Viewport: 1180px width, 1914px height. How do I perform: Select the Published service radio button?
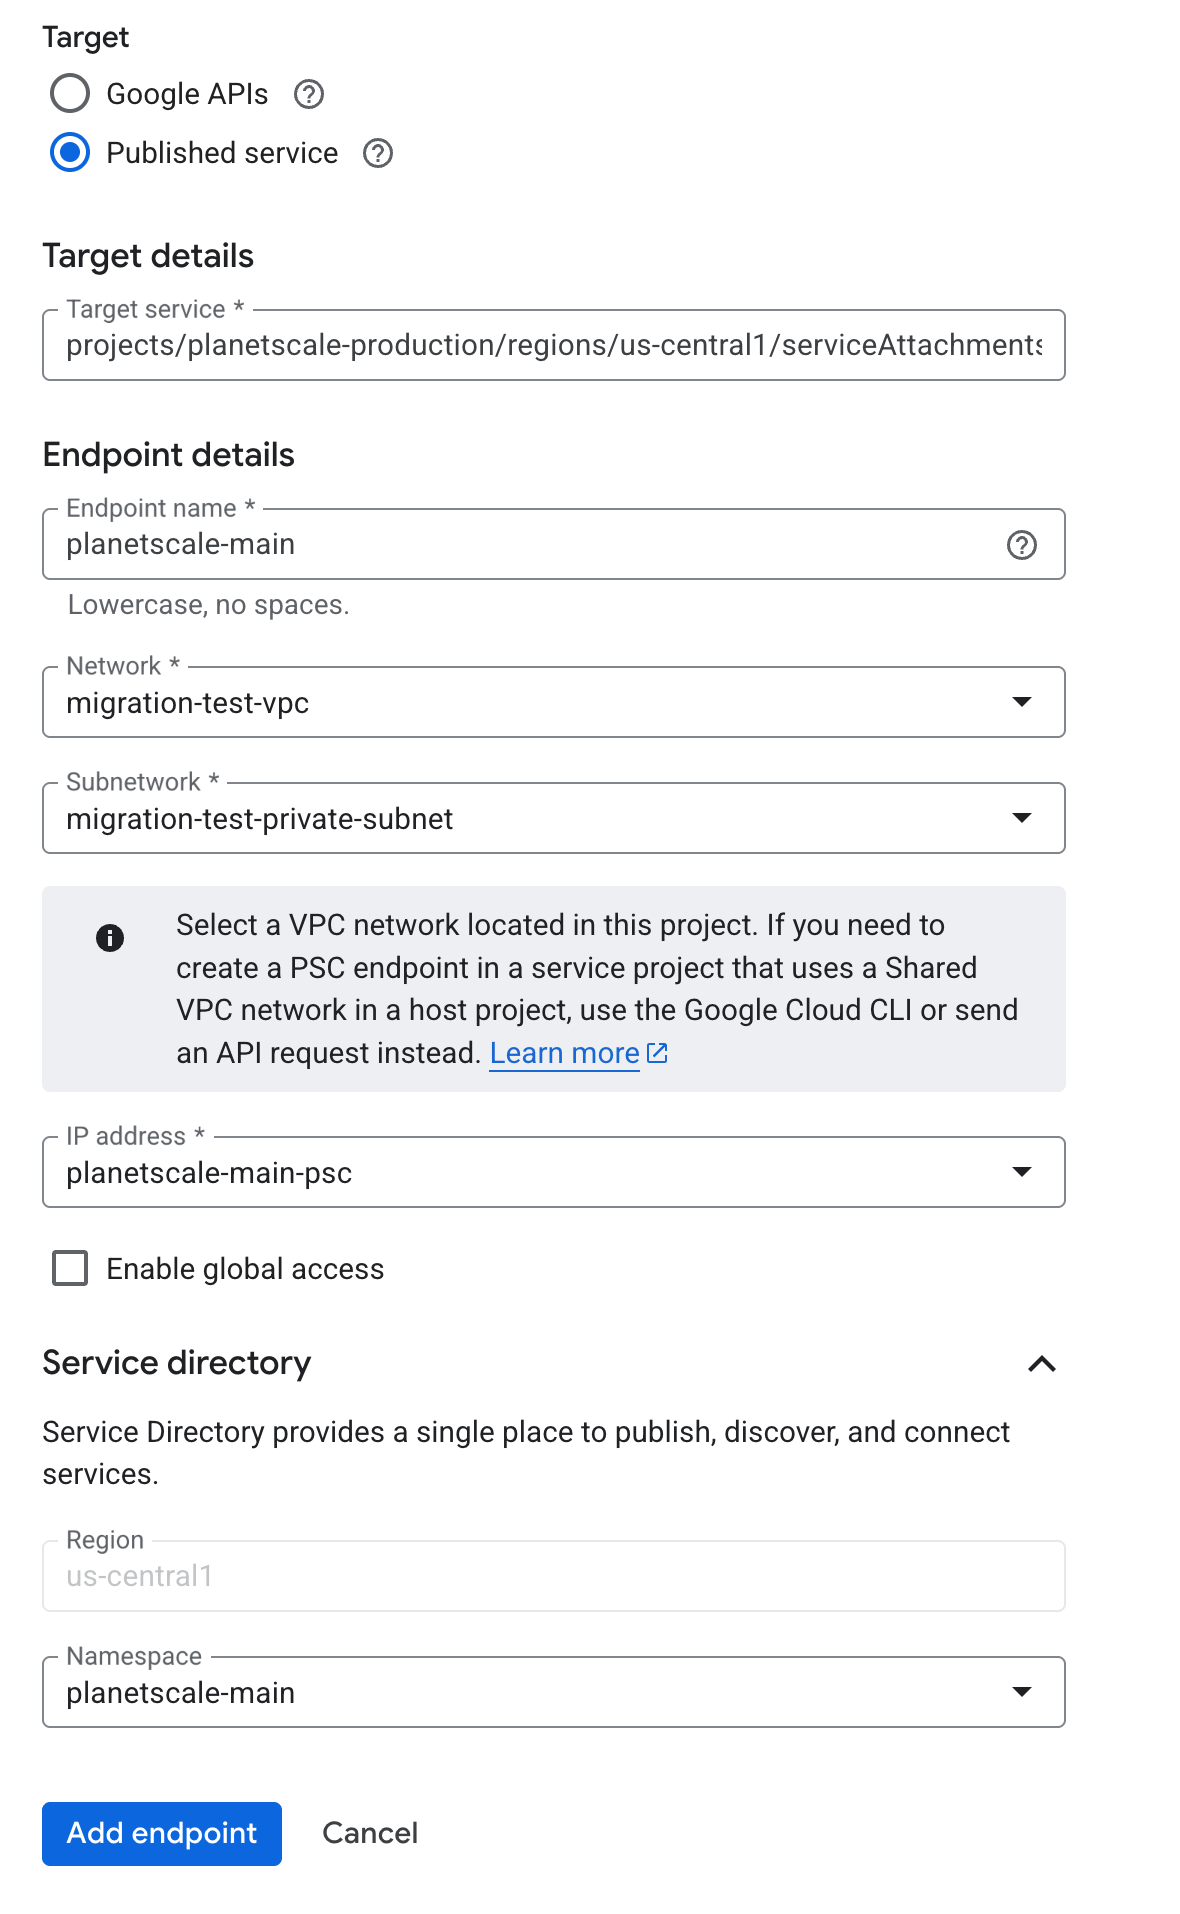pos(69,153)
